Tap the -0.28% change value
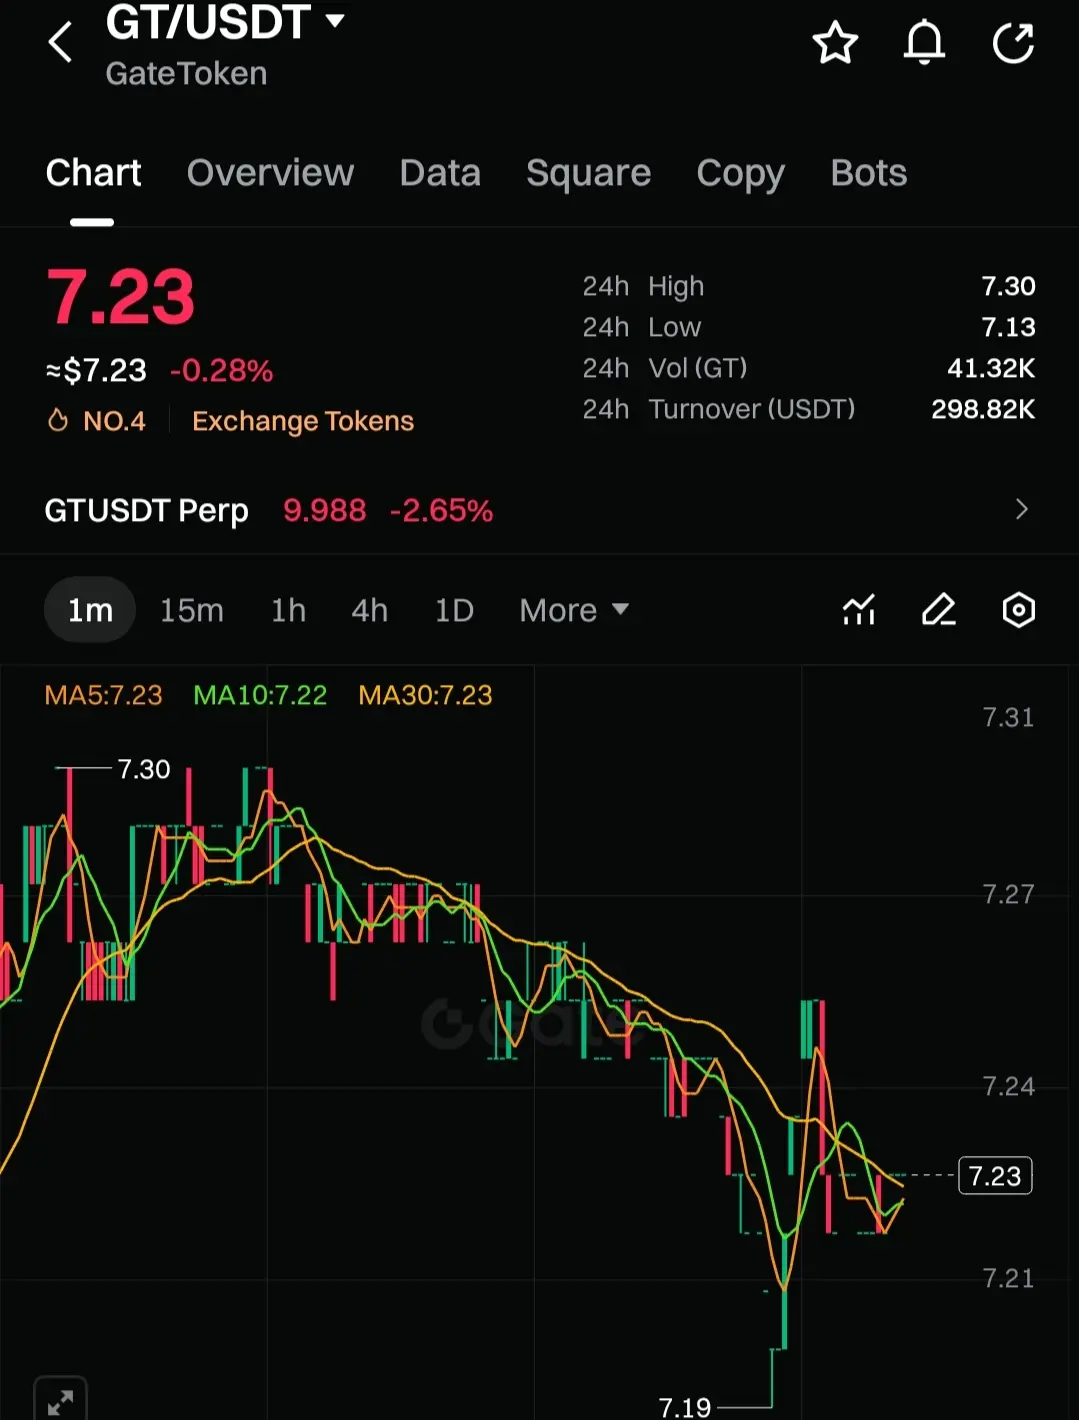The height and width of the screenshot is (1420, 1079). 221,371
